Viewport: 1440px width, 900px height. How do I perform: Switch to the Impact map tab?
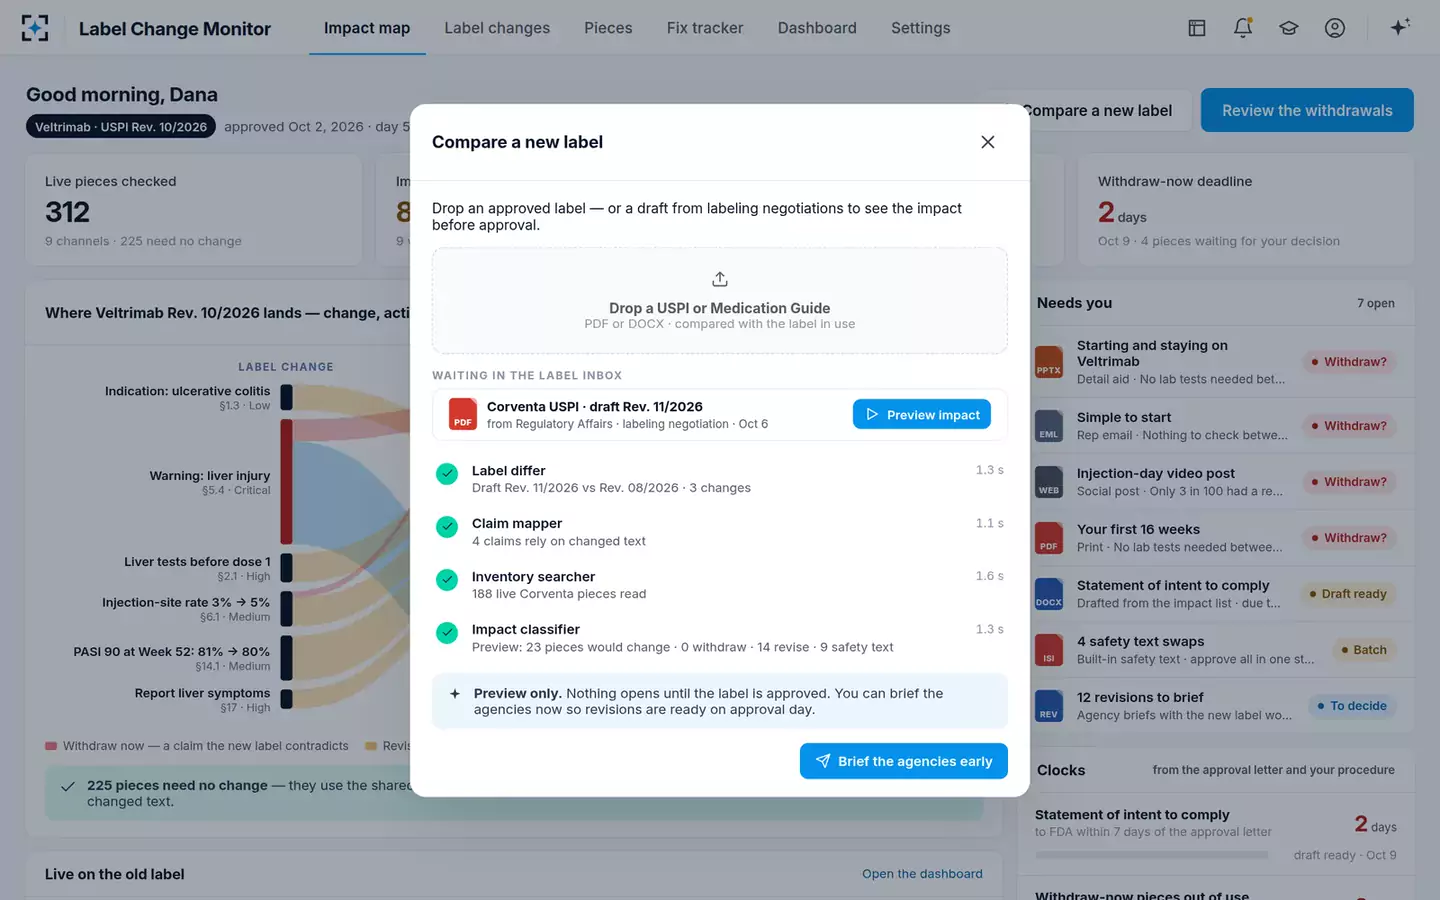coord(367,28)
